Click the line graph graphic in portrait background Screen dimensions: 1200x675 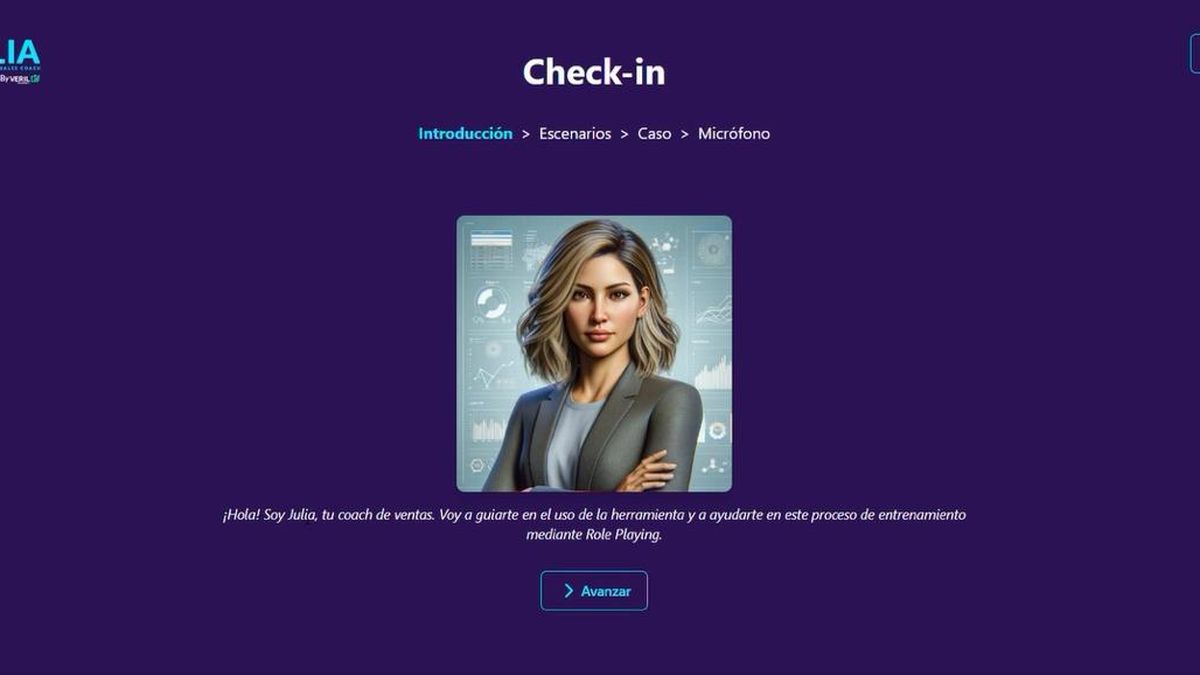[713, 310]
